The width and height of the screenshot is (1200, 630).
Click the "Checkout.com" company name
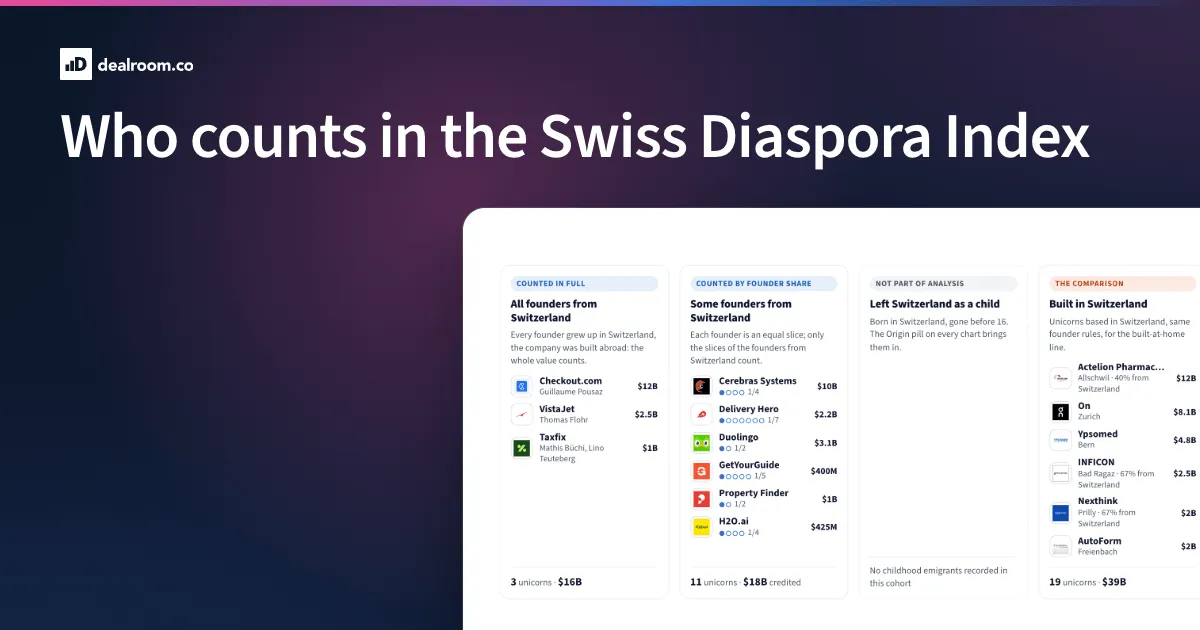click(x=571, y=381)
